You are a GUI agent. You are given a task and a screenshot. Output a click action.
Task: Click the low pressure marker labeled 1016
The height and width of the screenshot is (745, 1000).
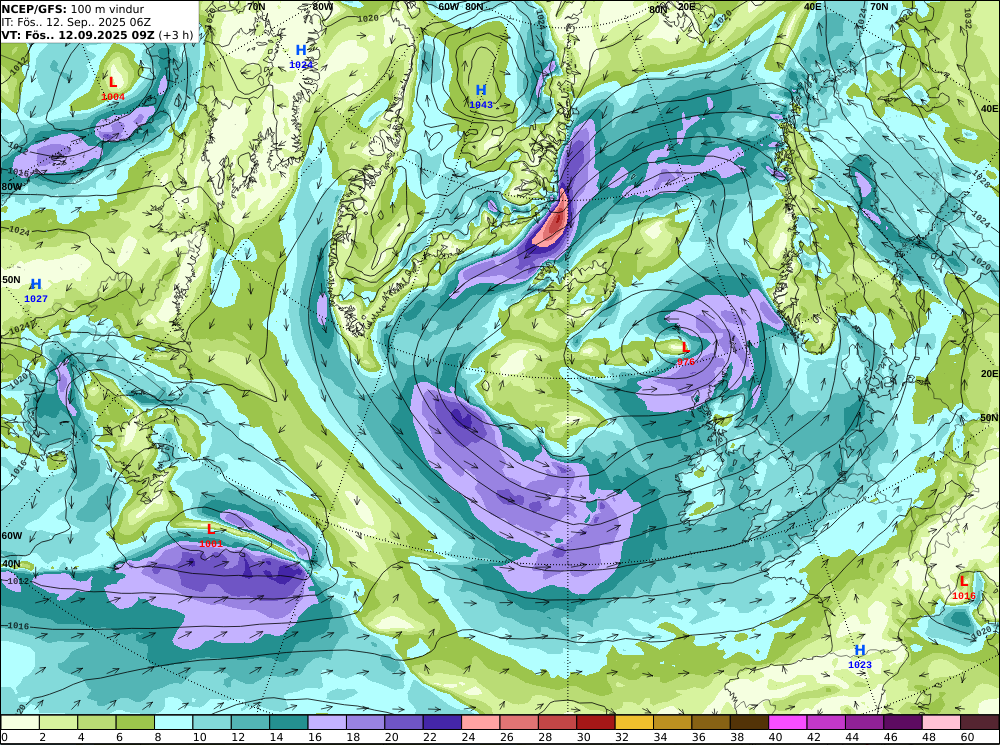964,588
